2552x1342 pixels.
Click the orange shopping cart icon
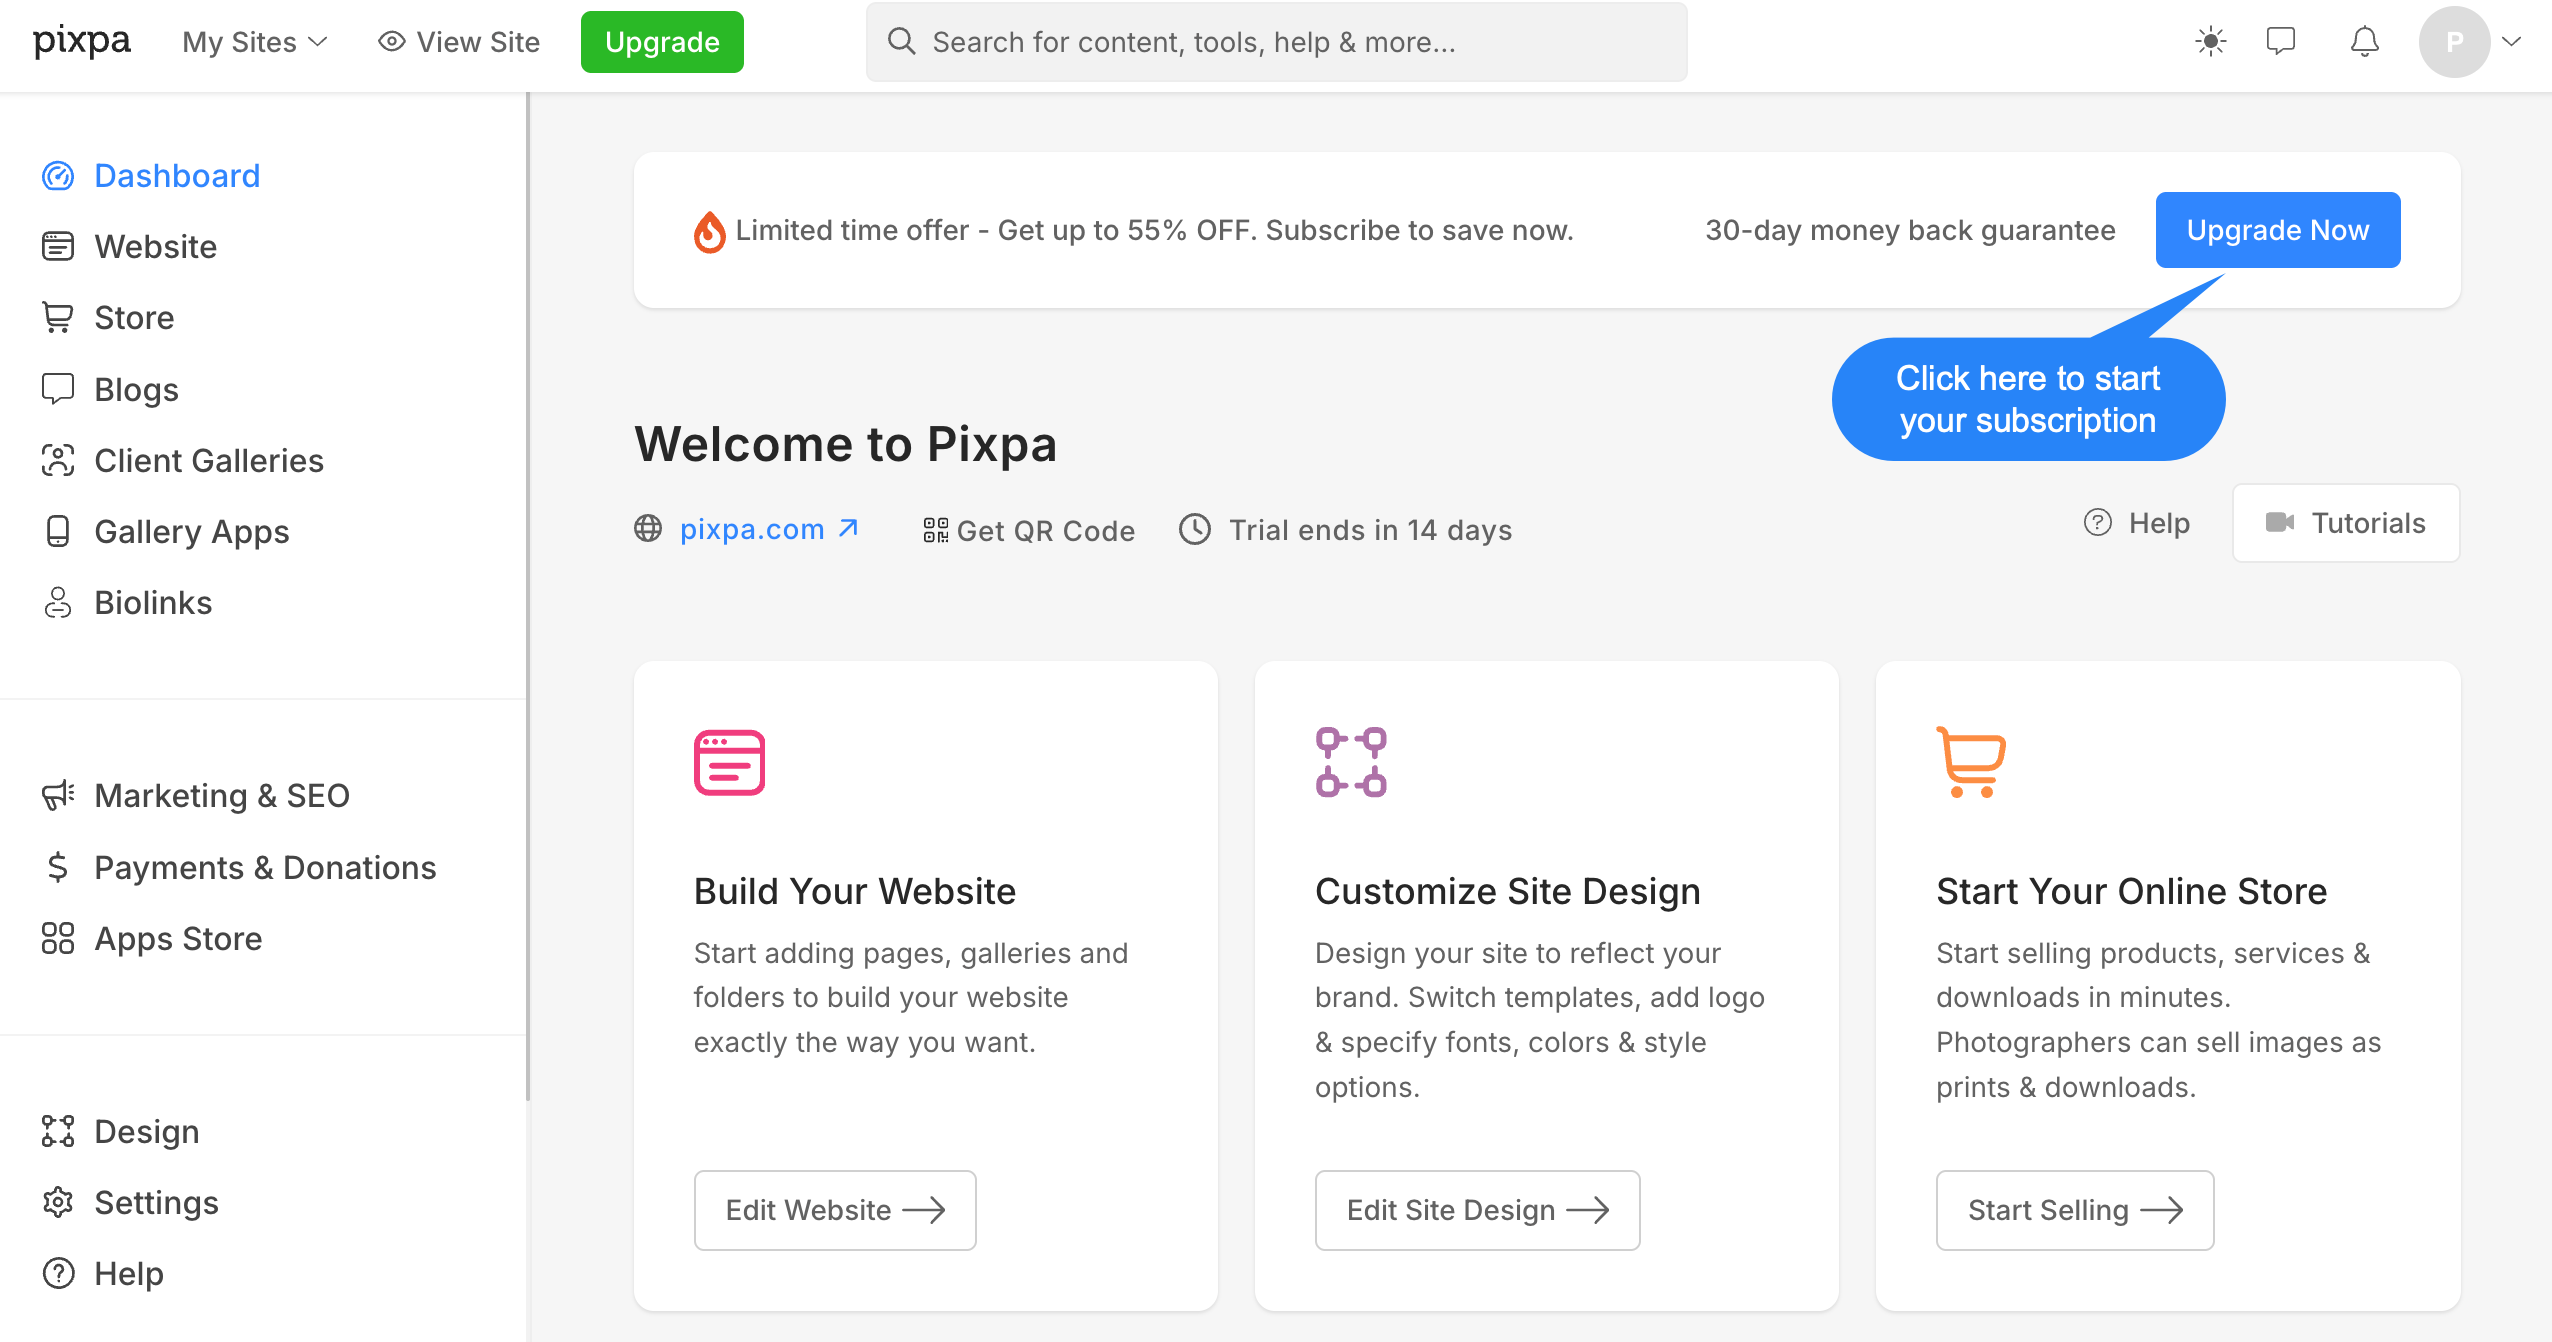[1970, 762]
